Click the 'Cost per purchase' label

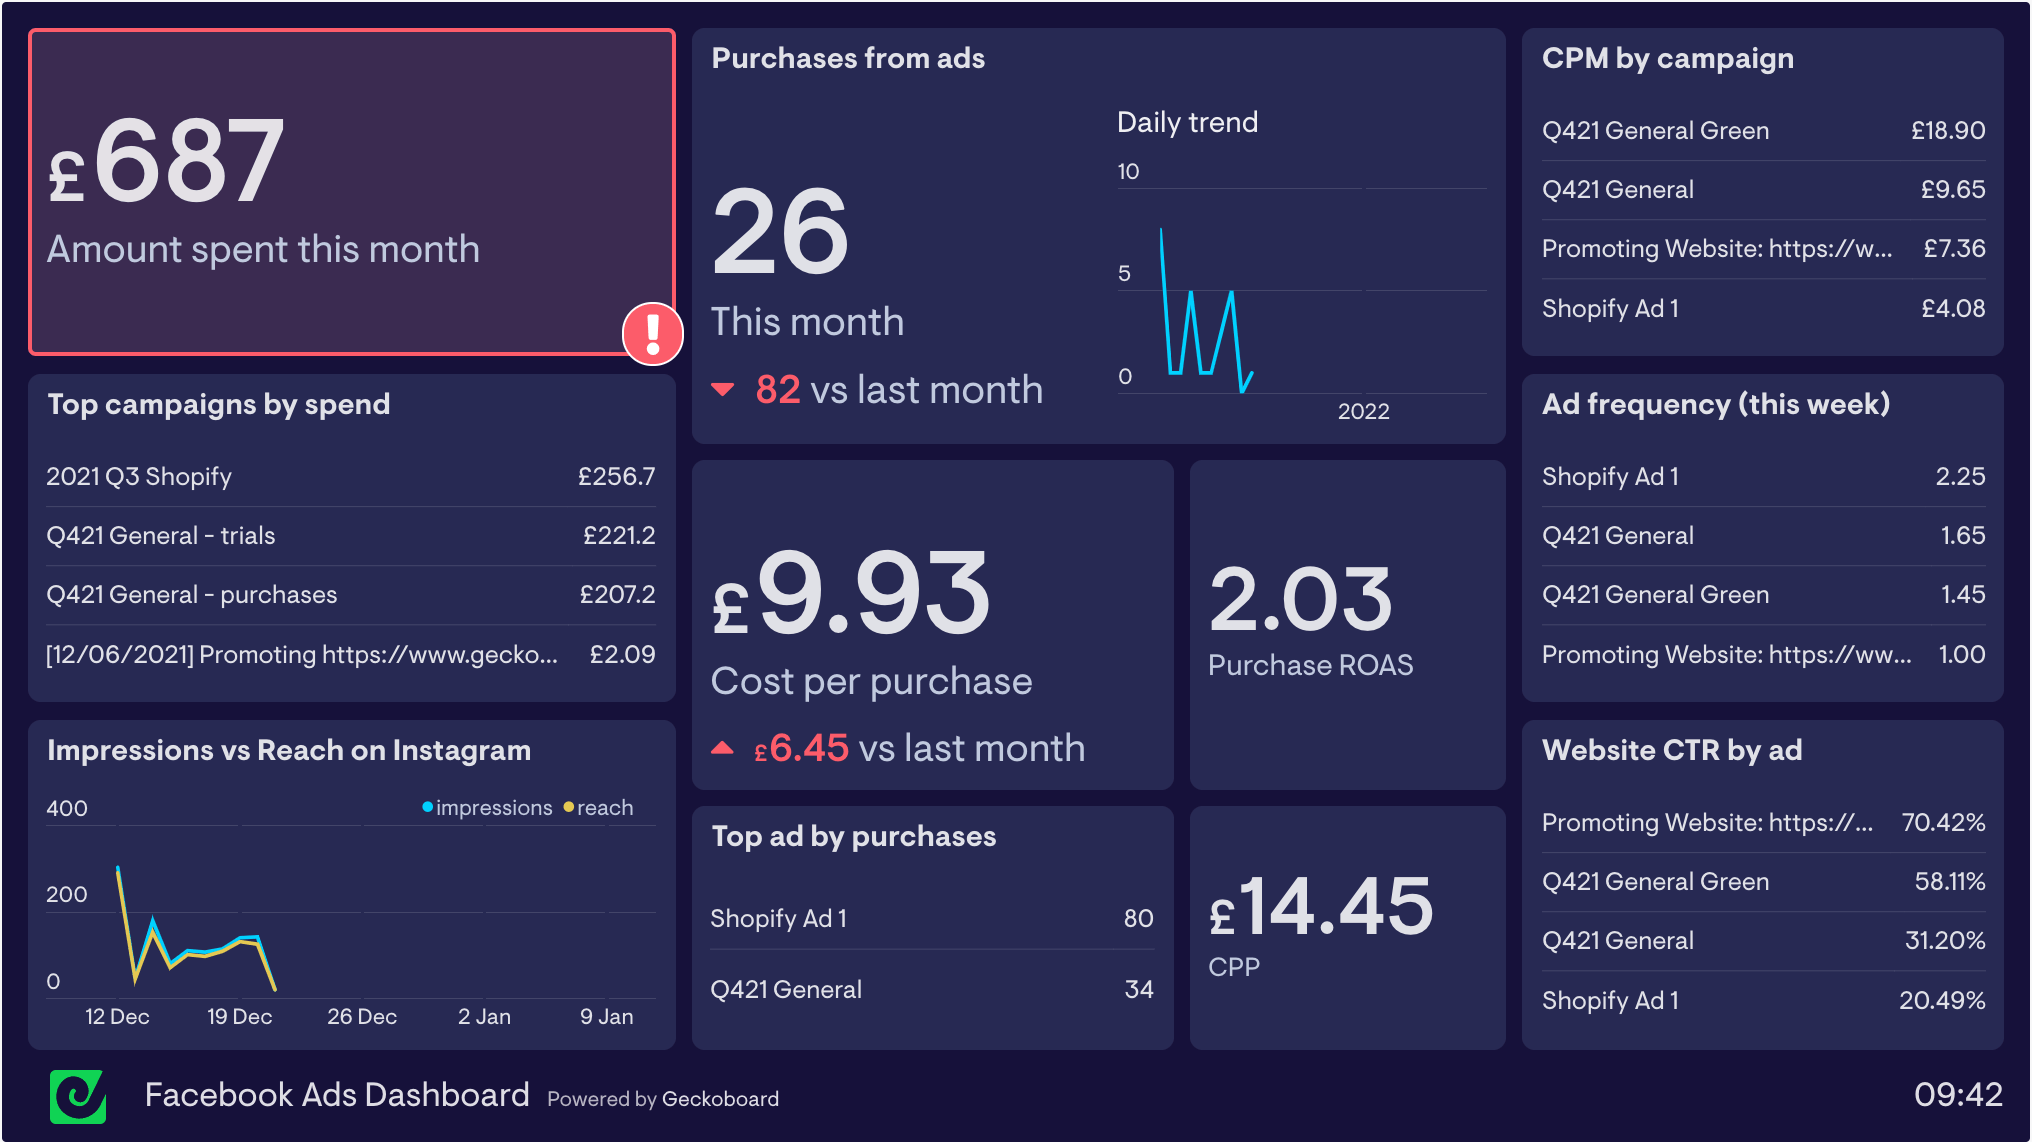871,682
